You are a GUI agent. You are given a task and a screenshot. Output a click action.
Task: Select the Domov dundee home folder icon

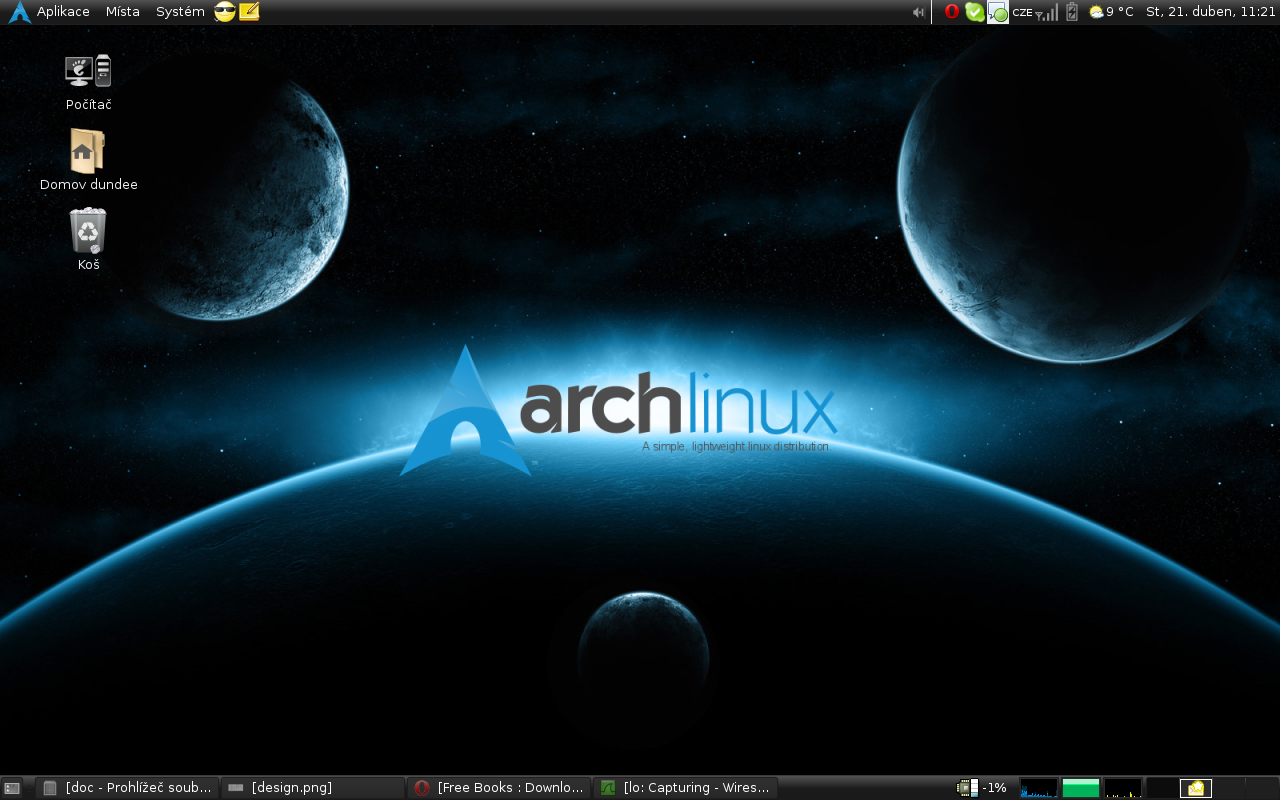pyautogui.click(x=88, y=160)
